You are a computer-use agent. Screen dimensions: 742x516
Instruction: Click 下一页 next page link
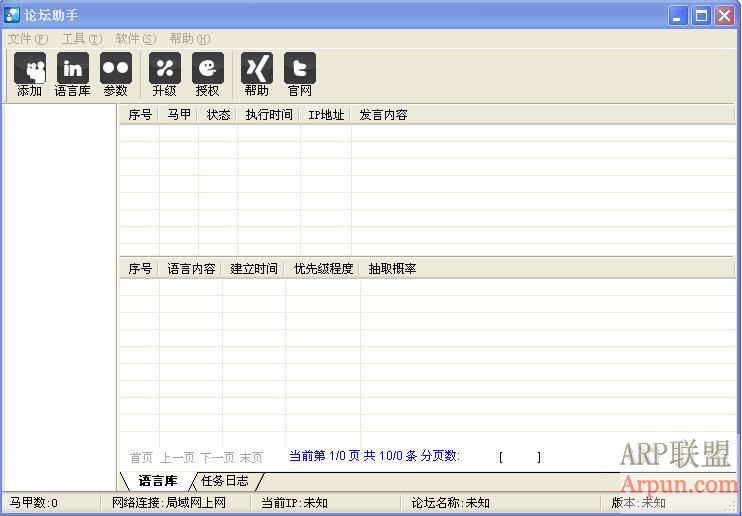(218, 457)
